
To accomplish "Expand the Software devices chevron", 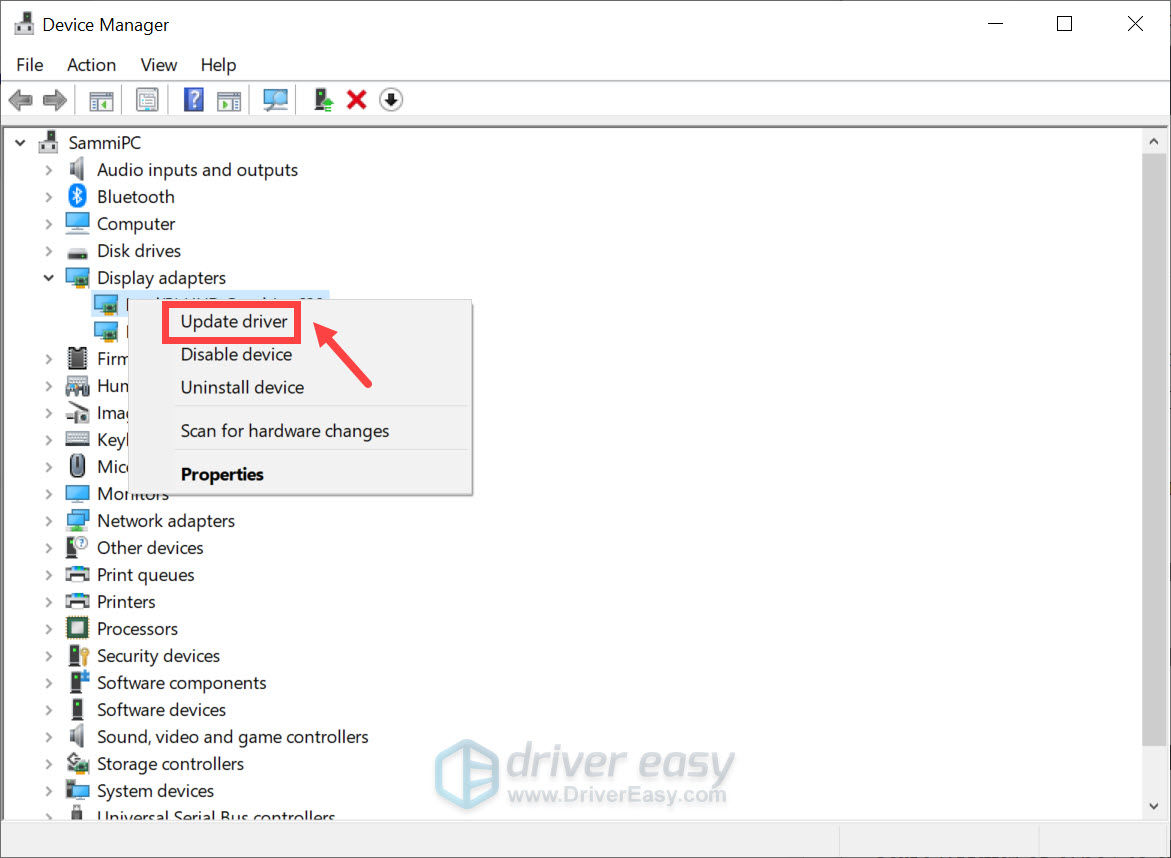I will 49,710.
